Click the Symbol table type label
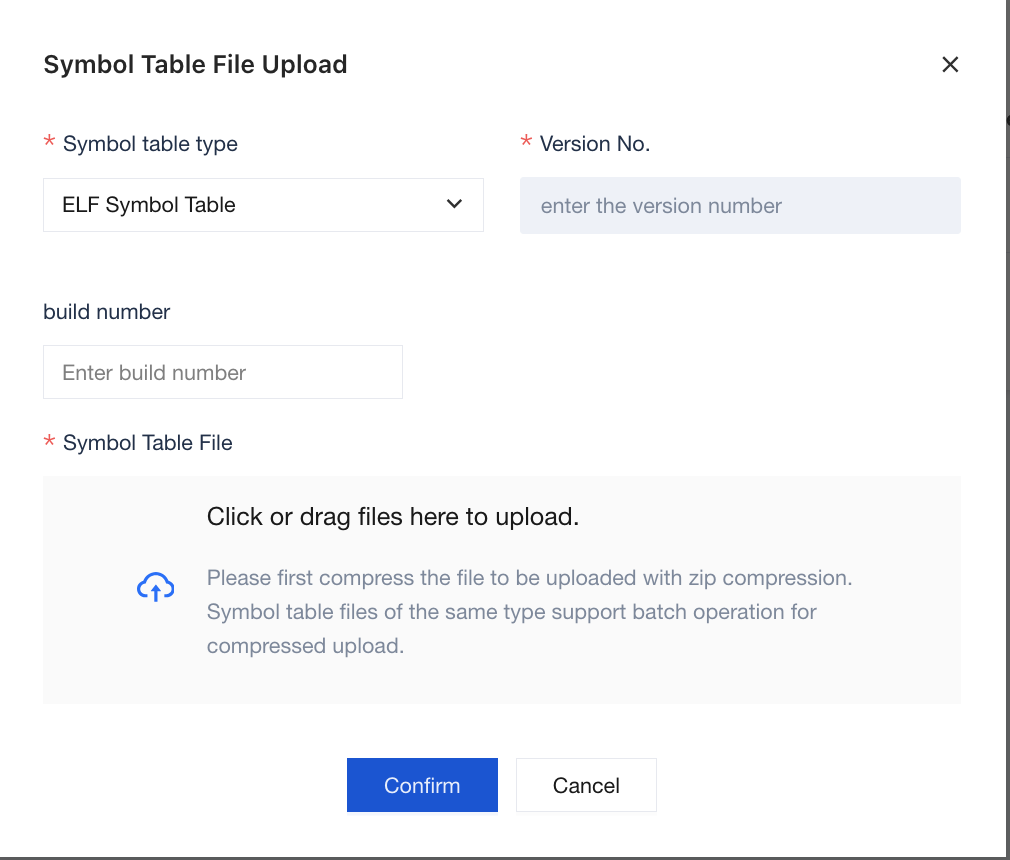 [x=150, y=144]
